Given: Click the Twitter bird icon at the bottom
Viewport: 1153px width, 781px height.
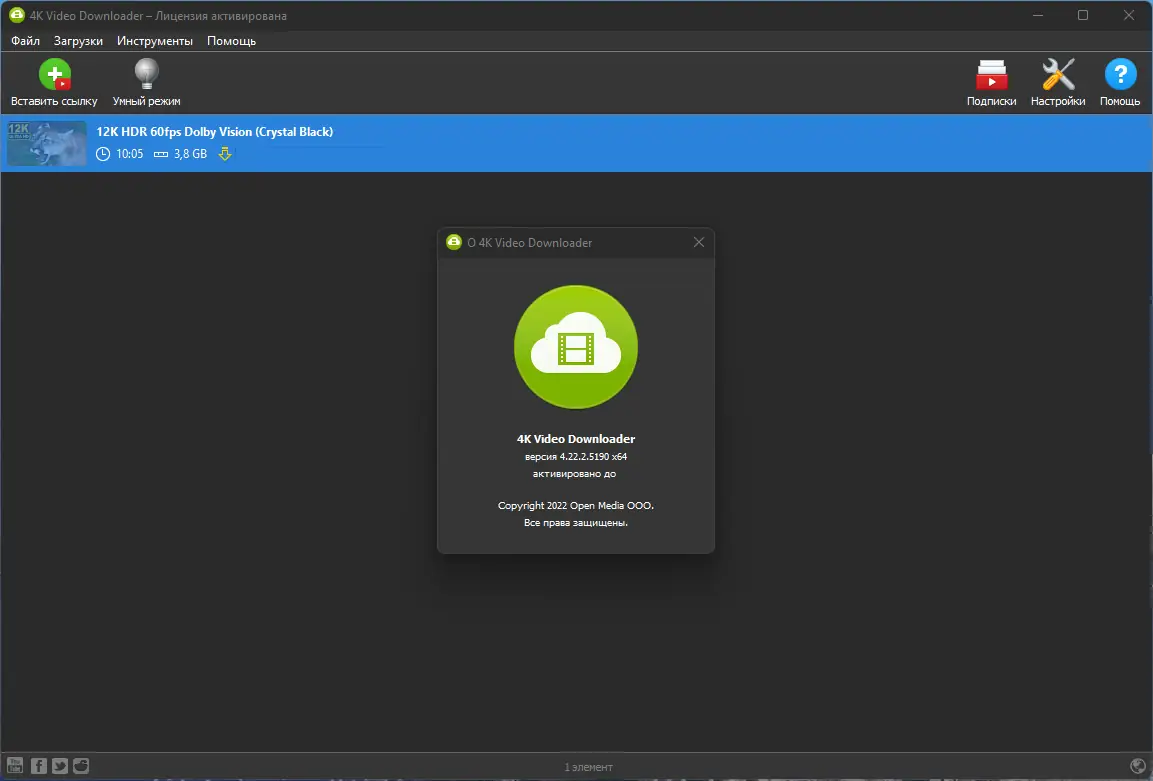Looking at the screenshot, I should 59,765.
